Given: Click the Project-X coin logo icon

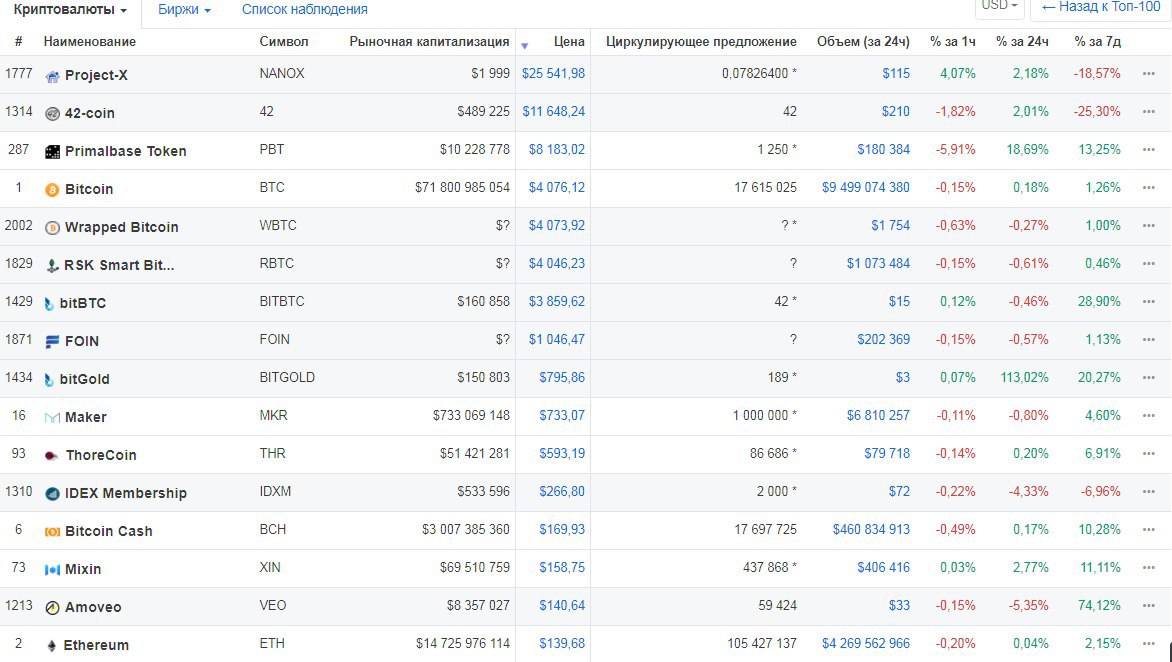Looking at the screenshot, I should 52,75.
